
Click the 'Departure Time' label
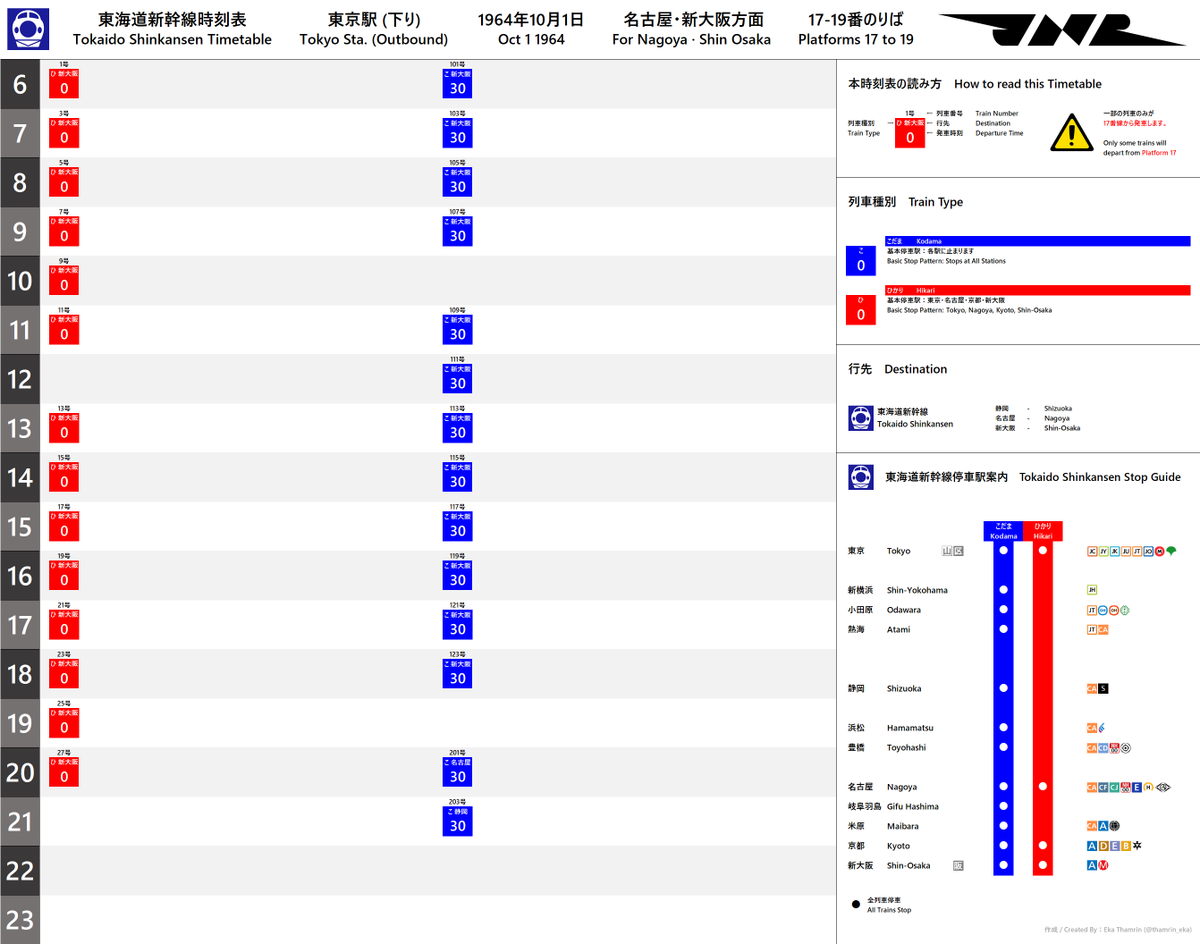pyautogui.click(x=999, y=133)
